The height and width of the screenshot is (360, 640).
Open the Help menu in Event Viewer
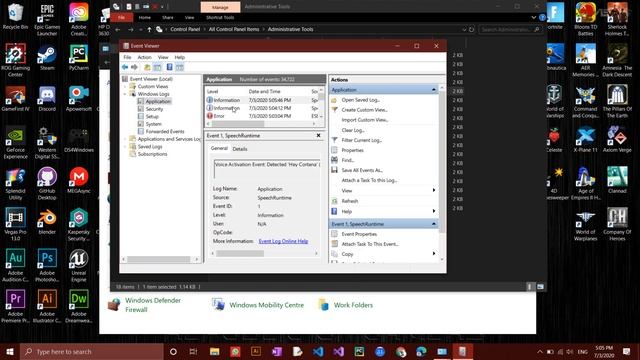click(x=180, y=57)
